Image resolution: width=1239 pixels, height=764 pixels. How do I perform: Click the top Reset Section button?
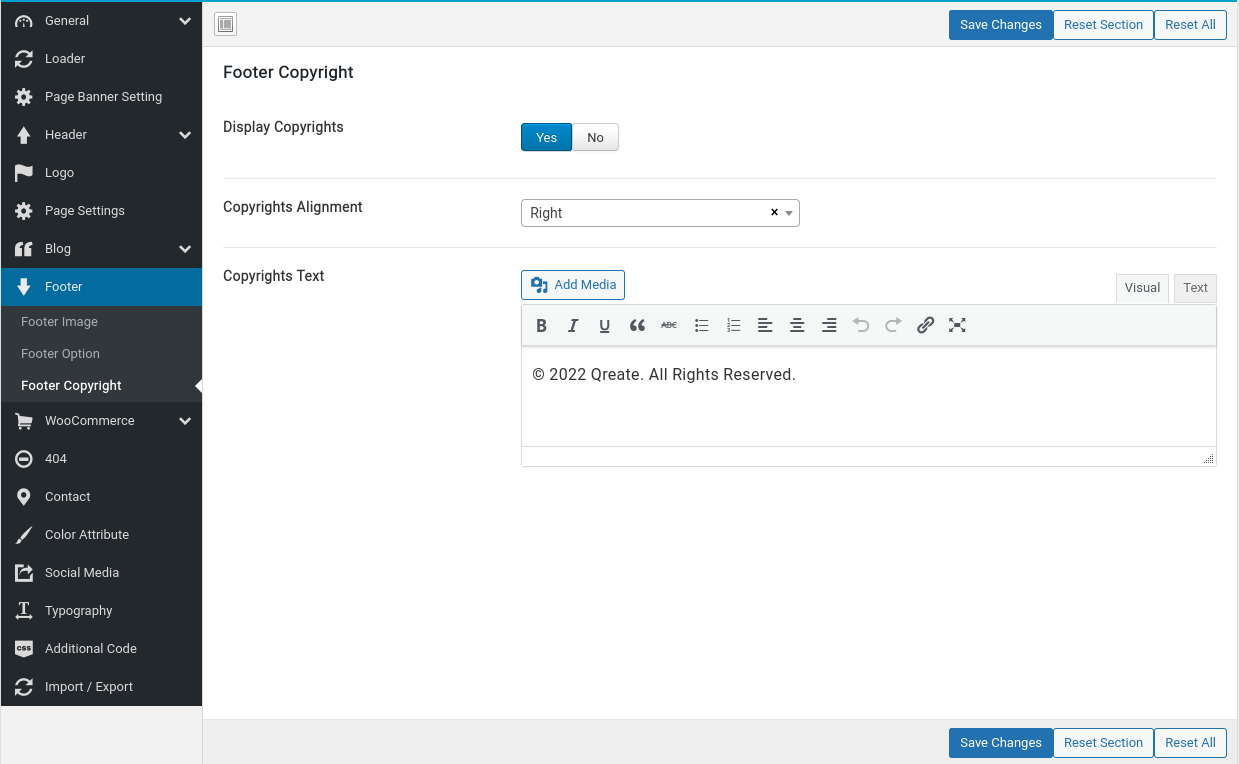click(x=1103, y=25)
